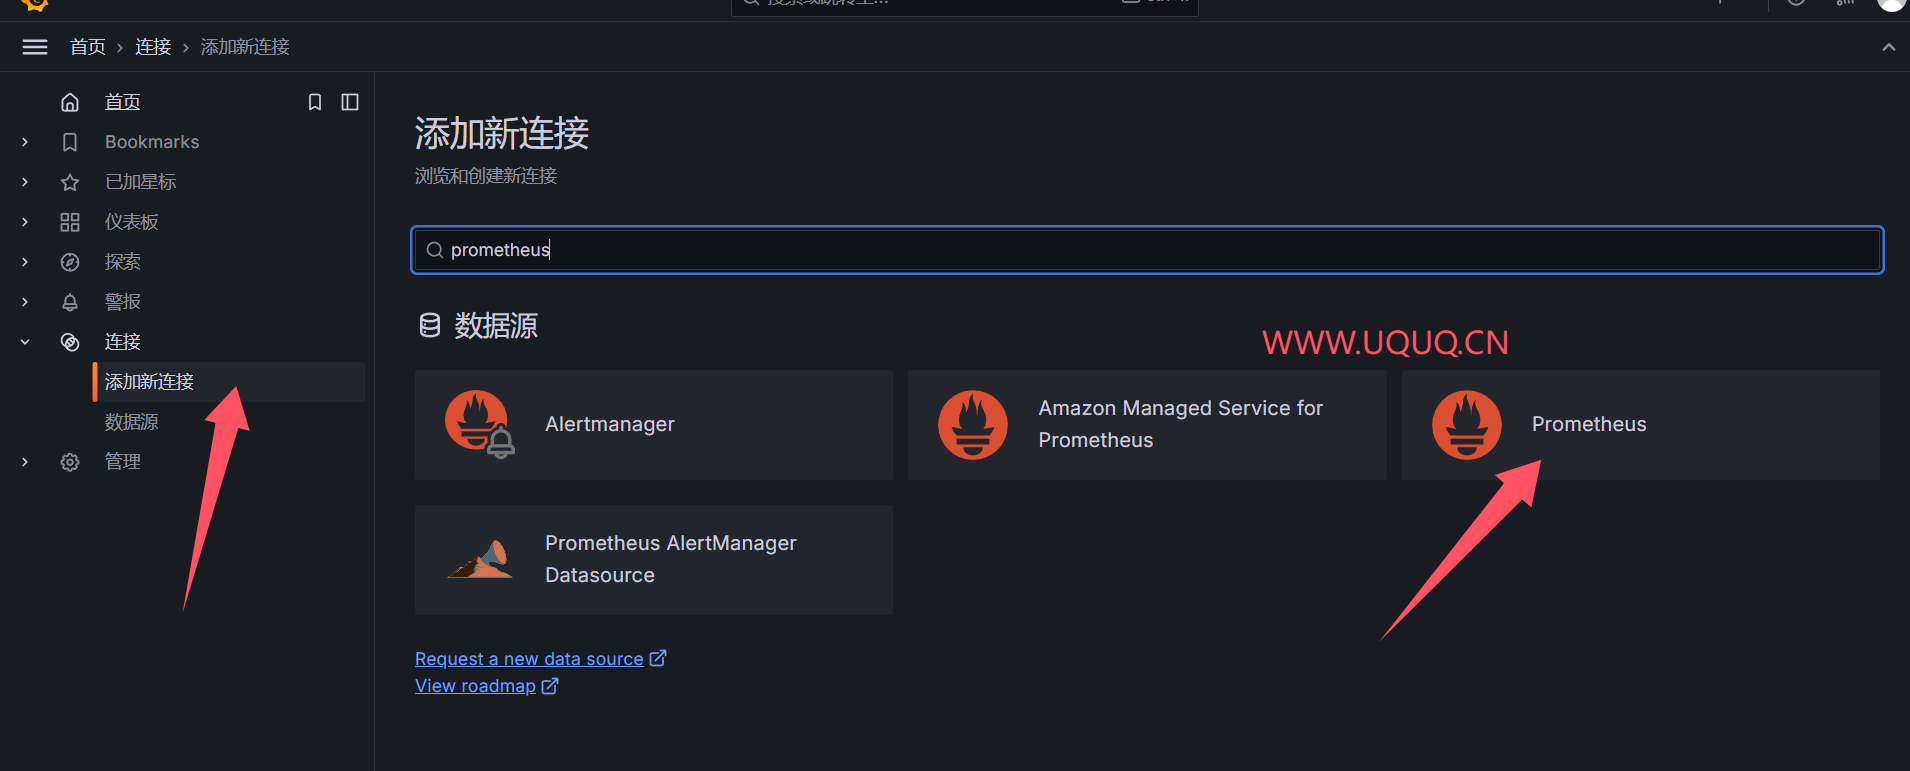Open 数据源 in the sidebar menu
This screenshot has width=1910, height=771.
point(132,422)
